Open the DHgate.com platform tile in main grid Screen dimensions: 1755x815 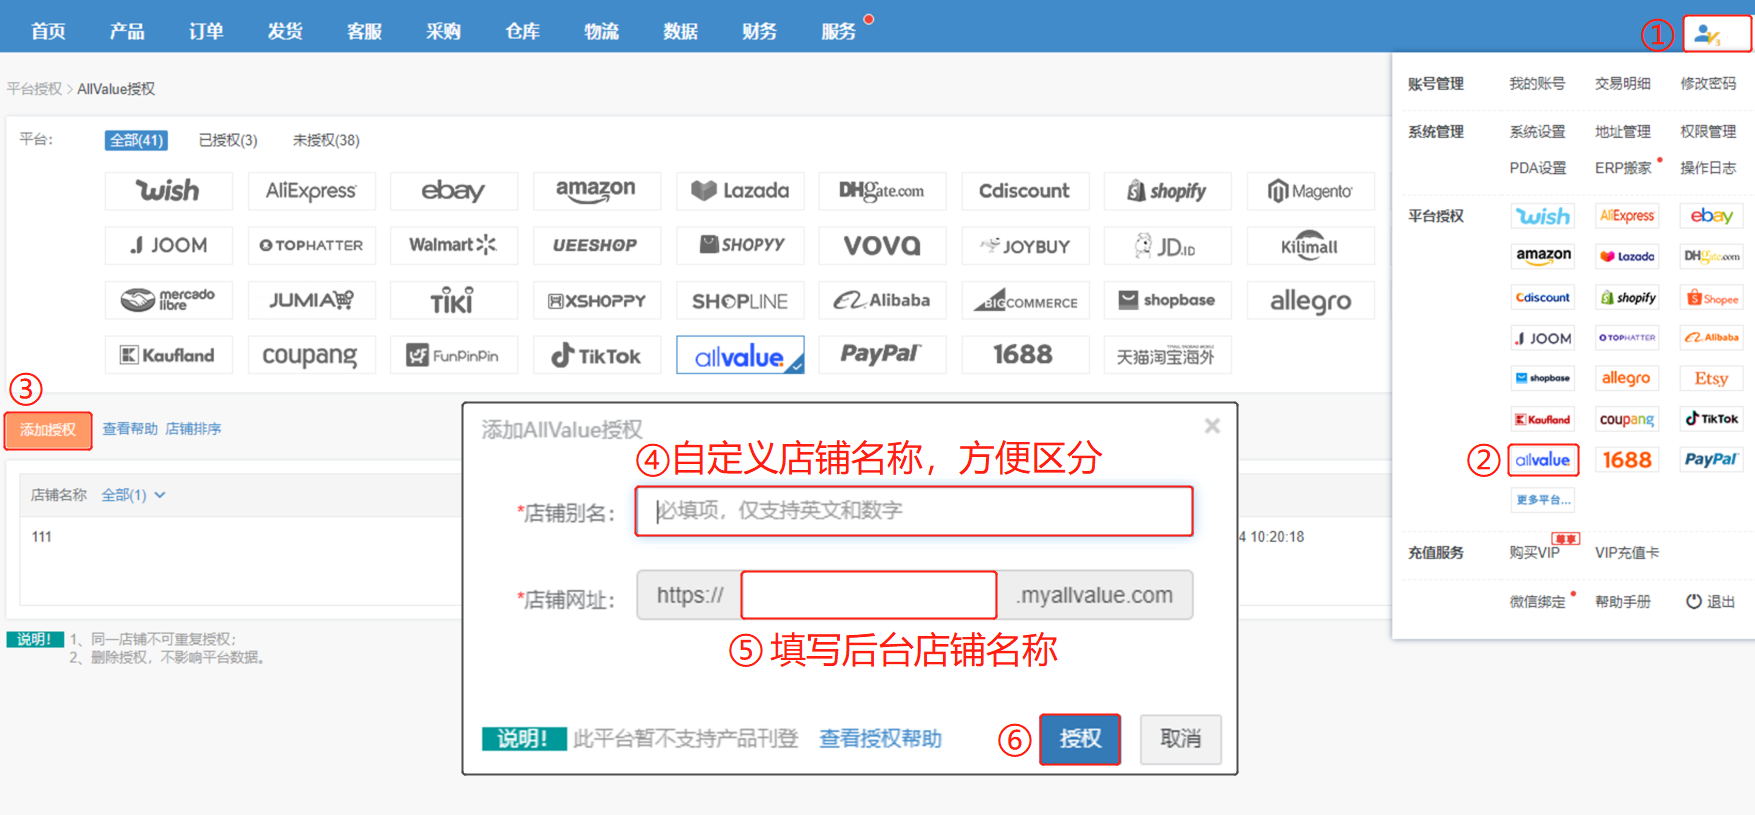click(x=882, y=190)
